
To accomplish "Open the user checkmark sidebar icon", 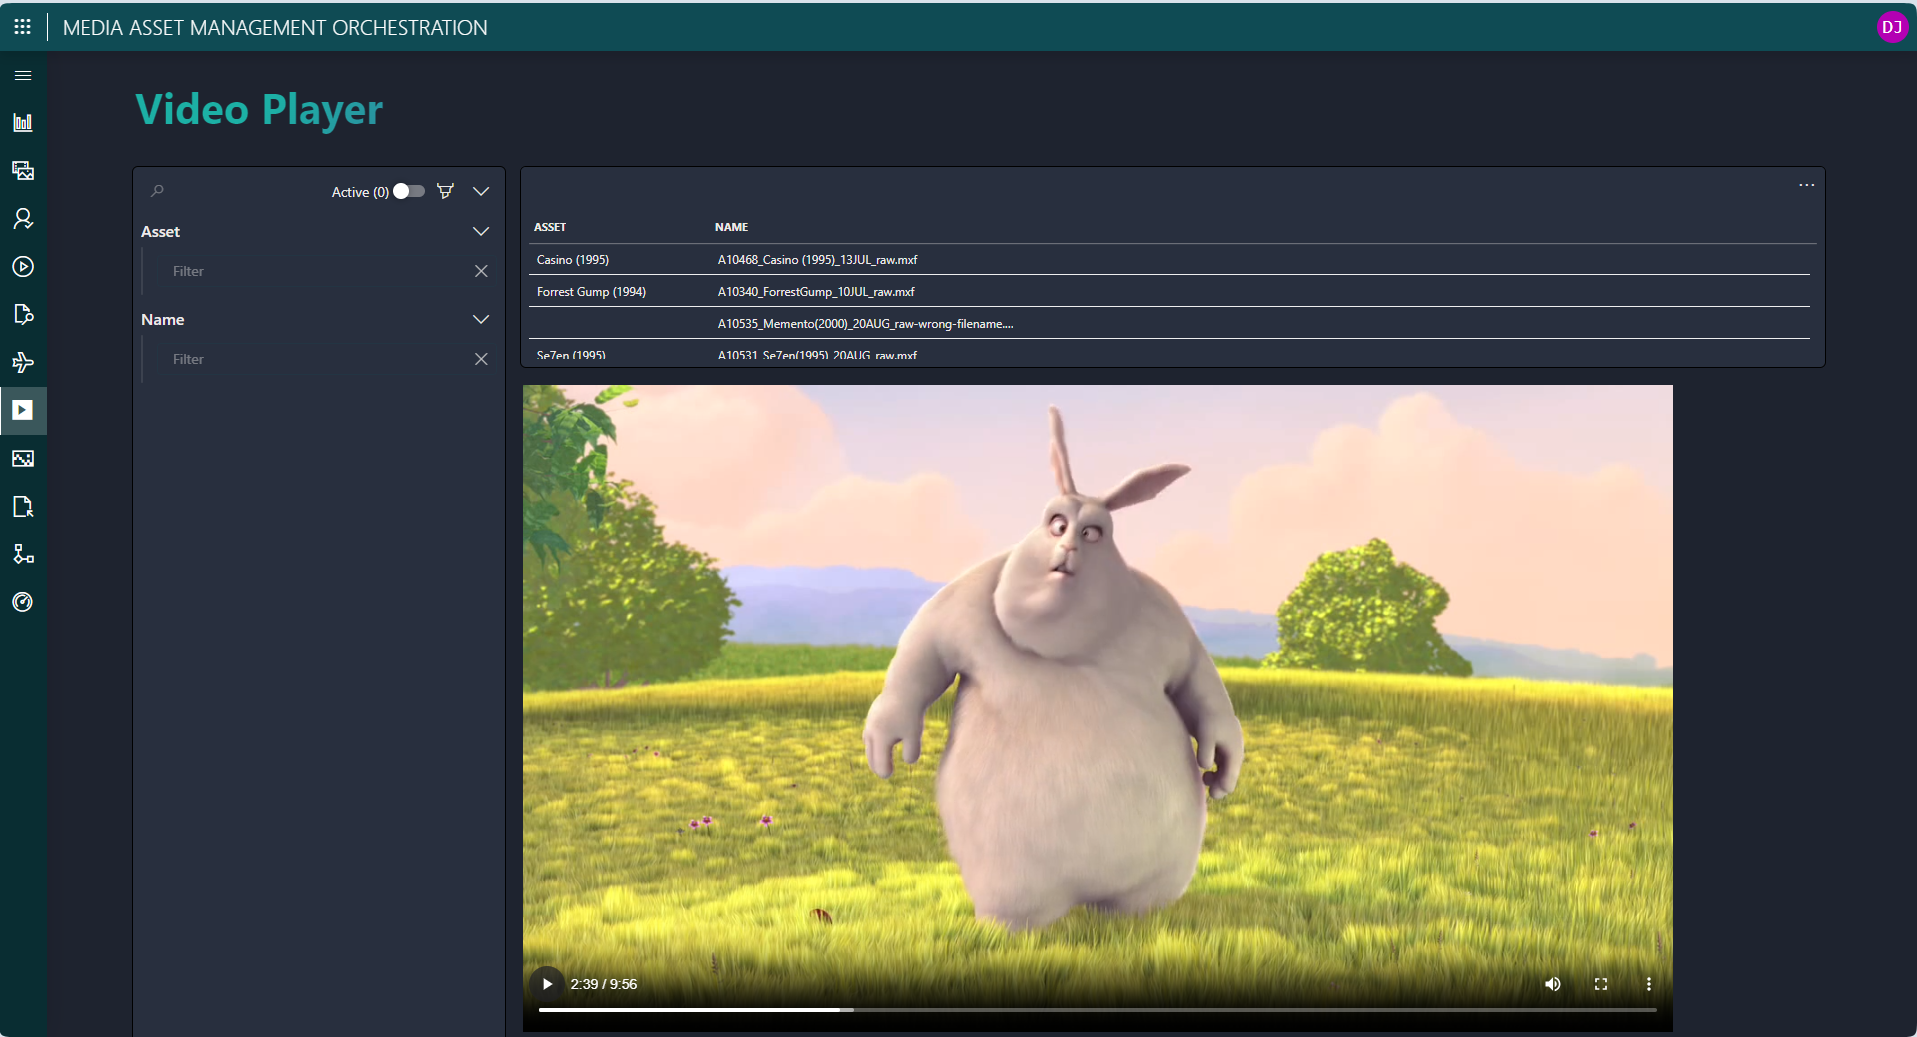I will point(23,218).
